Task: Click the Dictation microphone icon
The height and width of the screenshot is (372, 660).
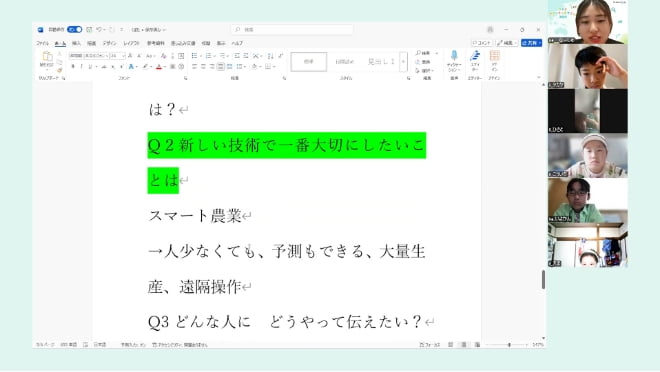Action: (454, 56)
